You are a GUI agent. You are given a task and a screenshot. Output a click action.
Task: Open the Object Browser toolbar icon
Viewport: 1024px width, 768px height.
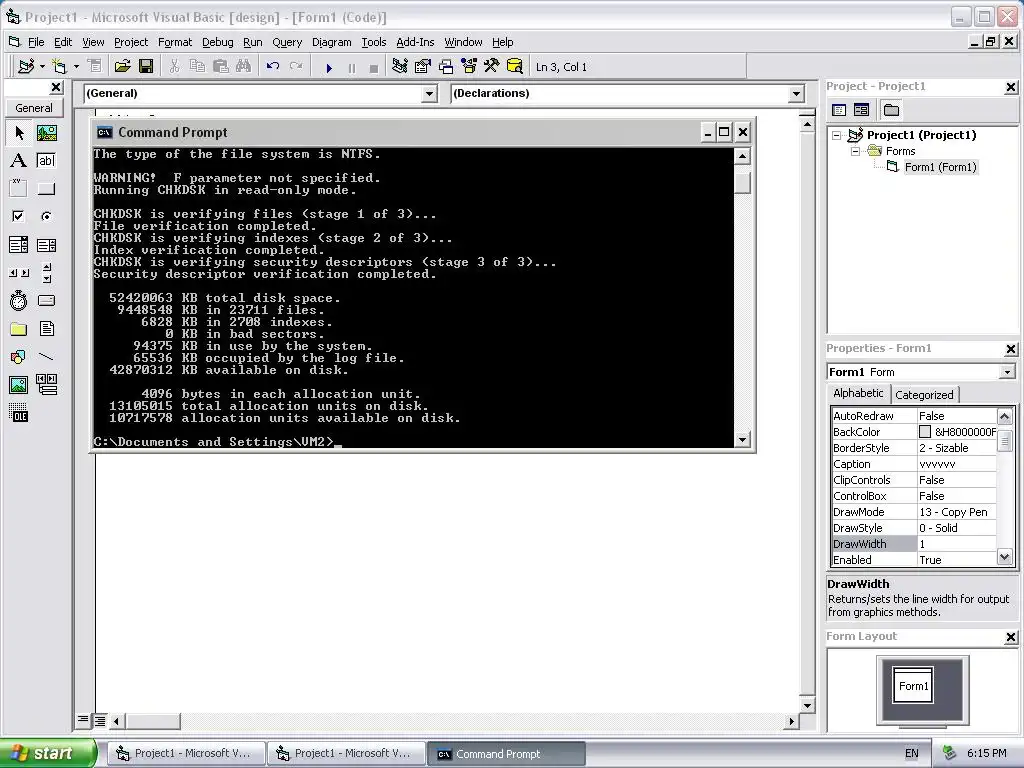[x=469, y=66]
